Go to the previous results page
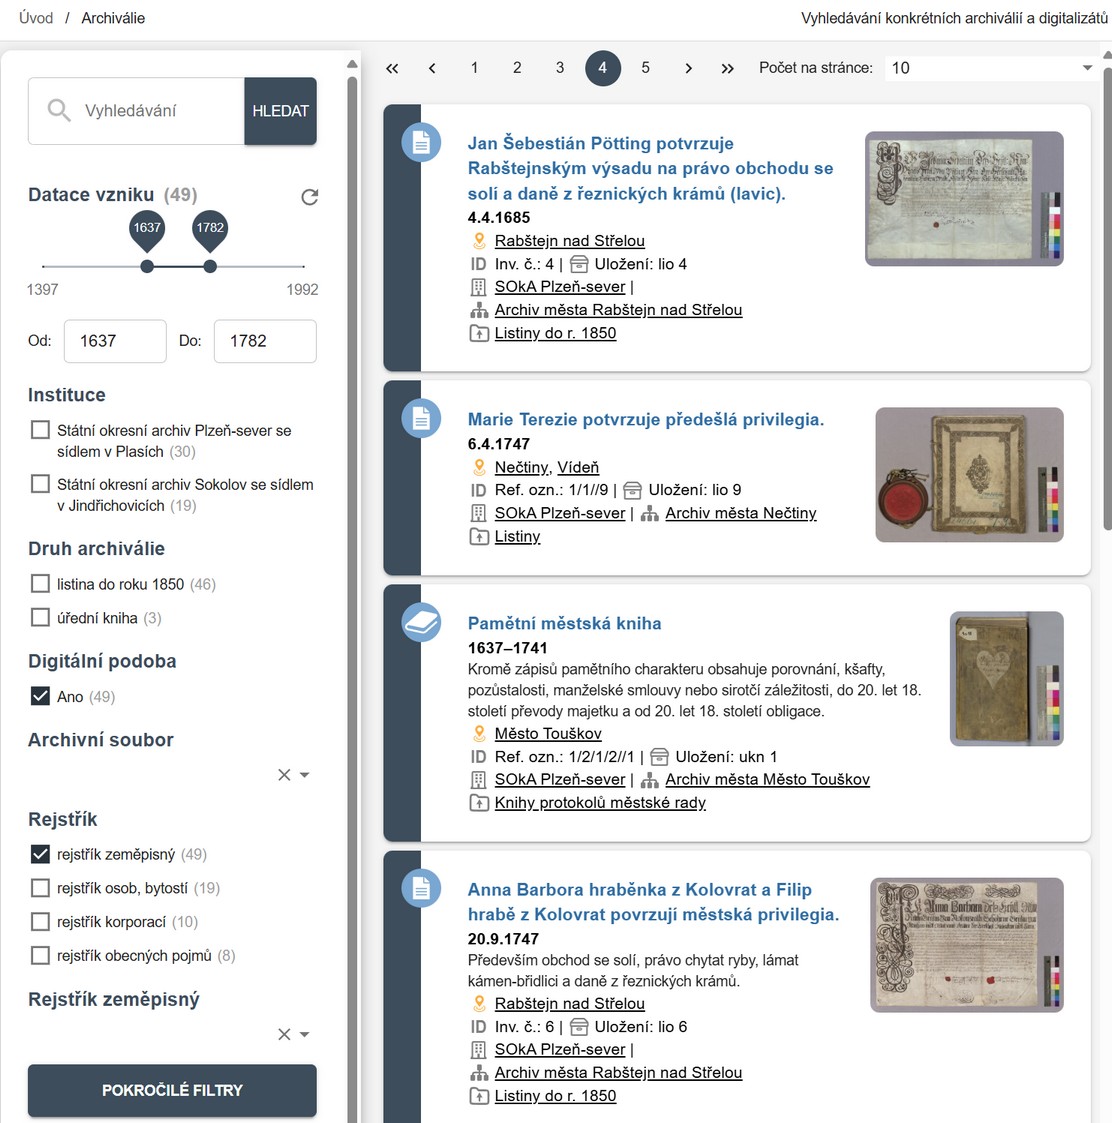Viewport: 1112px width, 1123px height. click(x=432, y=68)
